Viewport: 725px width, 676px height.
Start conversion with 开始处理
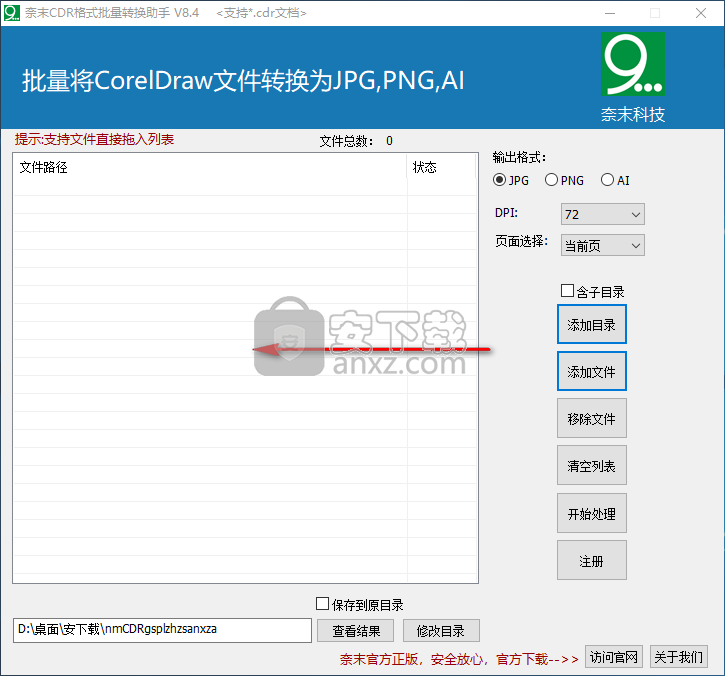591,514
